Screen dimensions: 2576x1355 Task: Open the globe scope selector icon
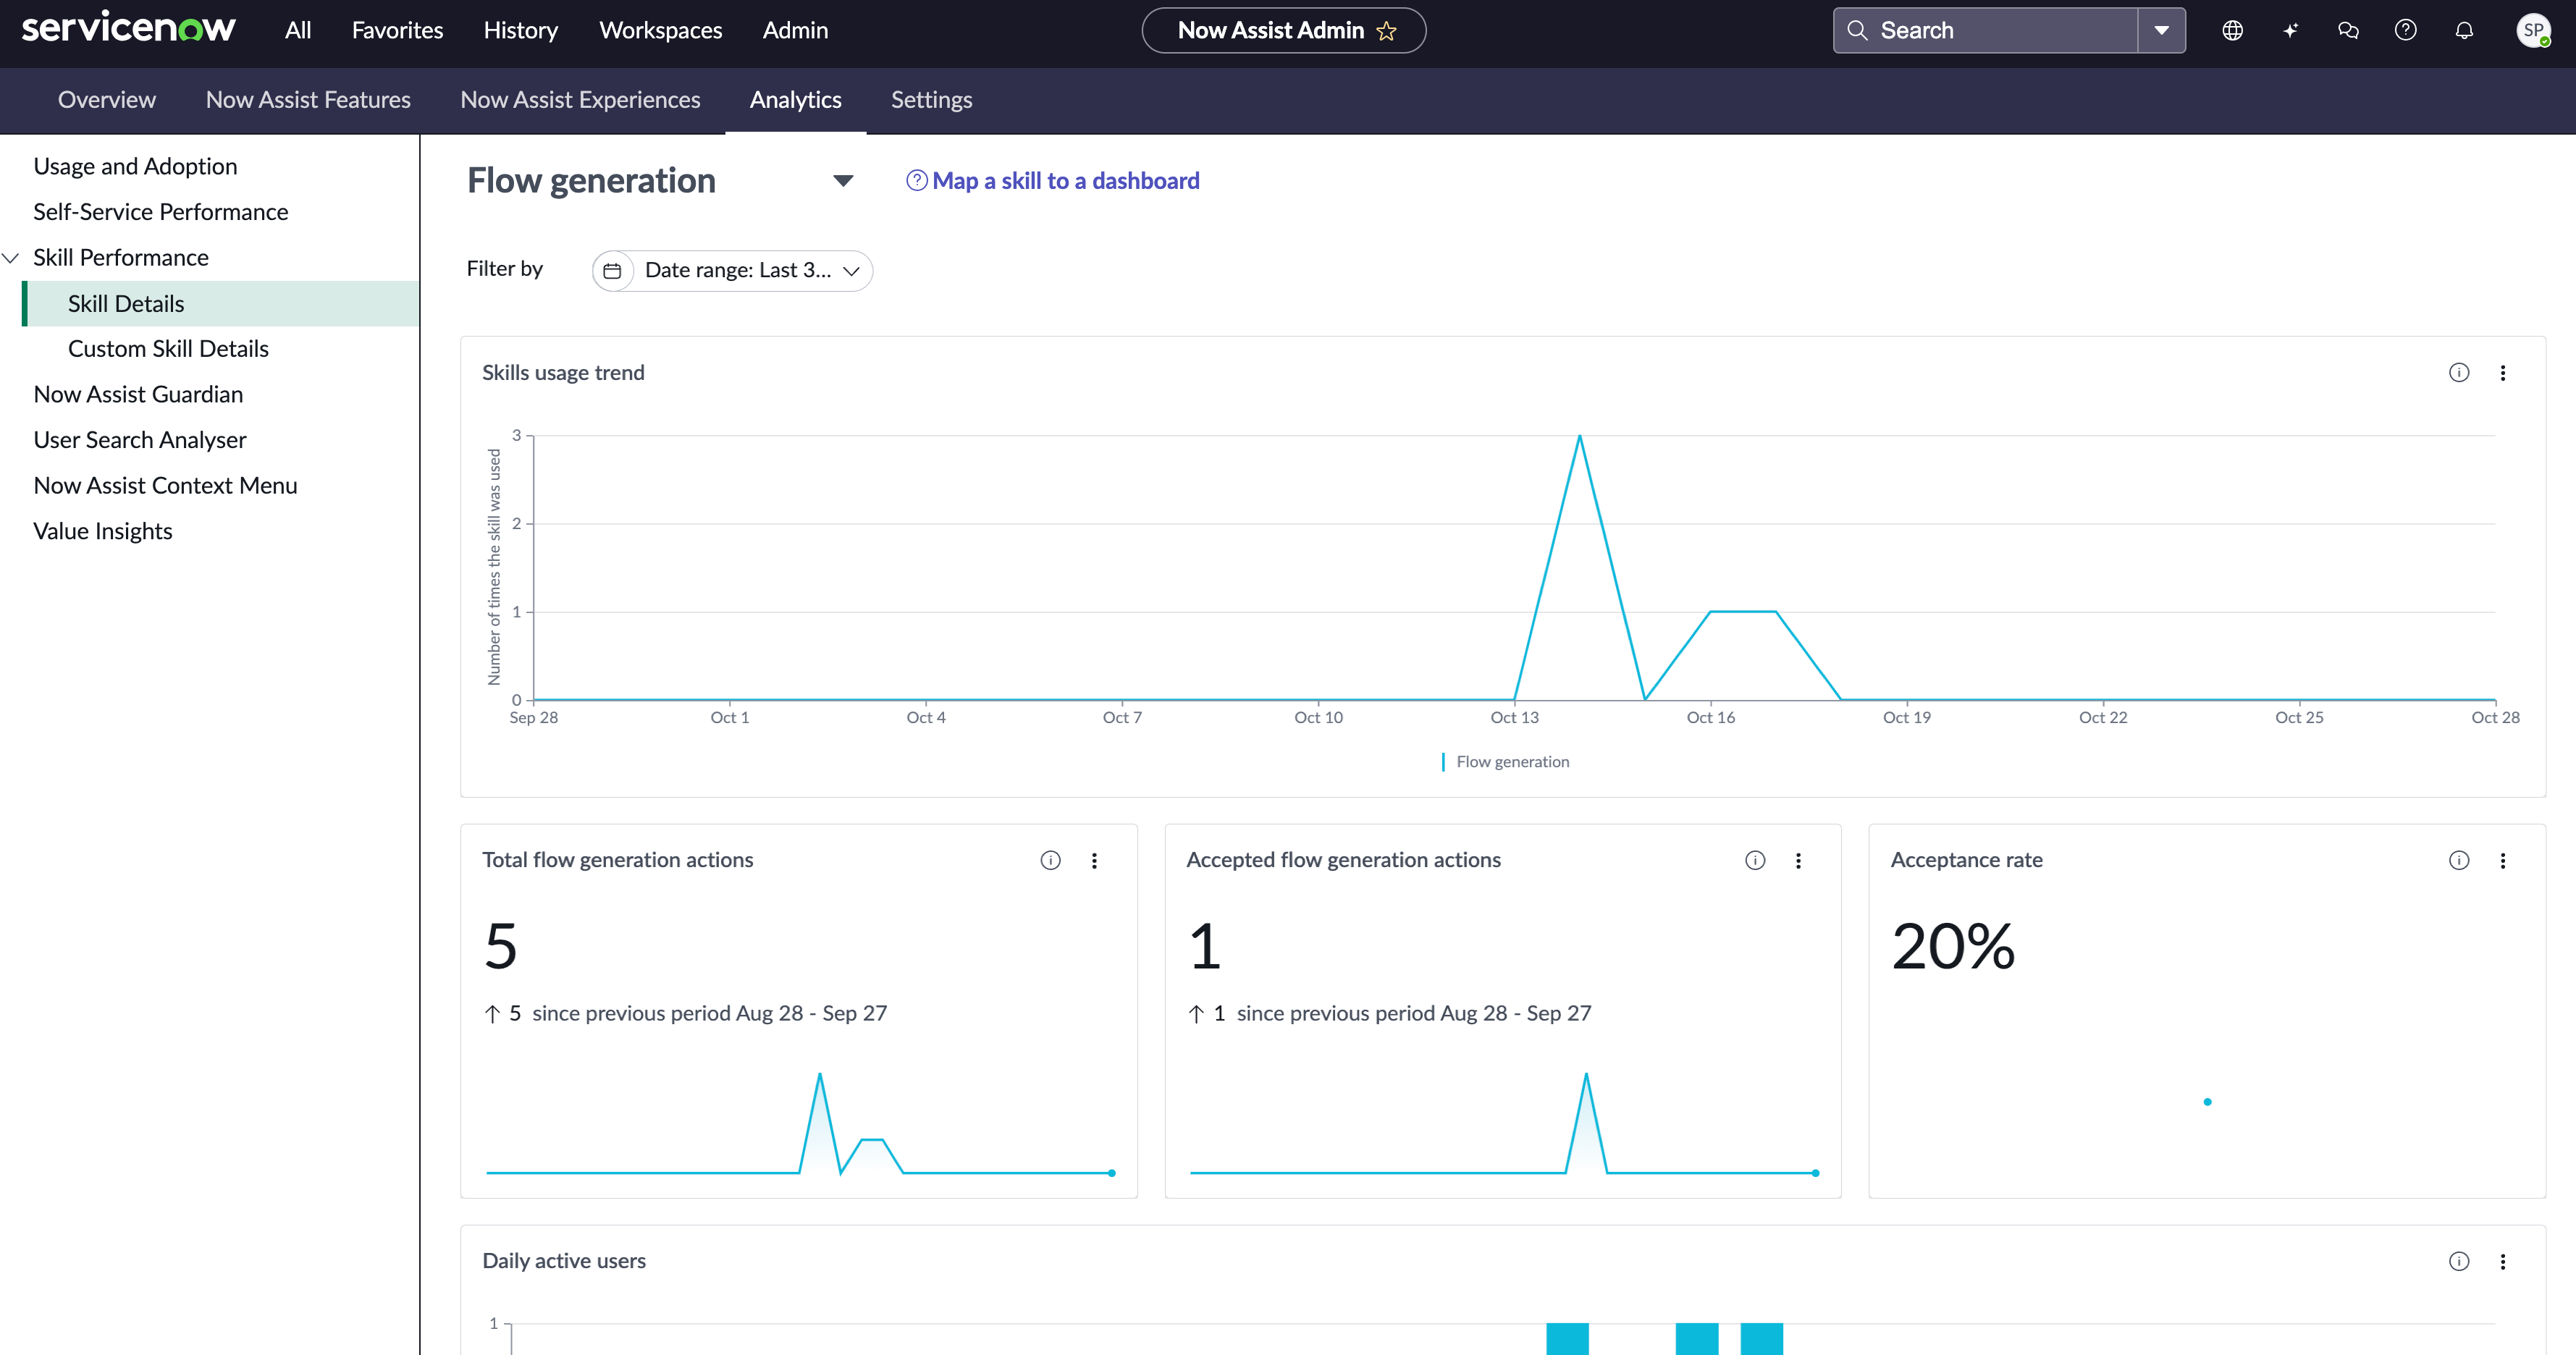2232,30
